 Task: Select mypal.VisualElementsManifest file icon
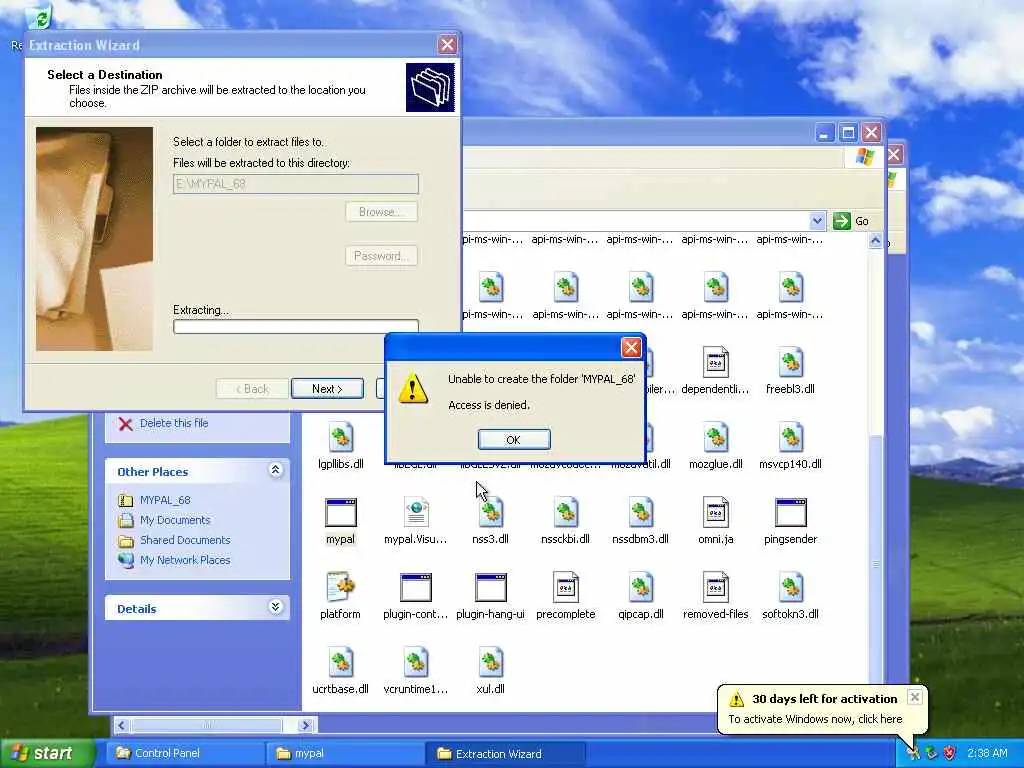pyautogui.click(x=415, y=513)
